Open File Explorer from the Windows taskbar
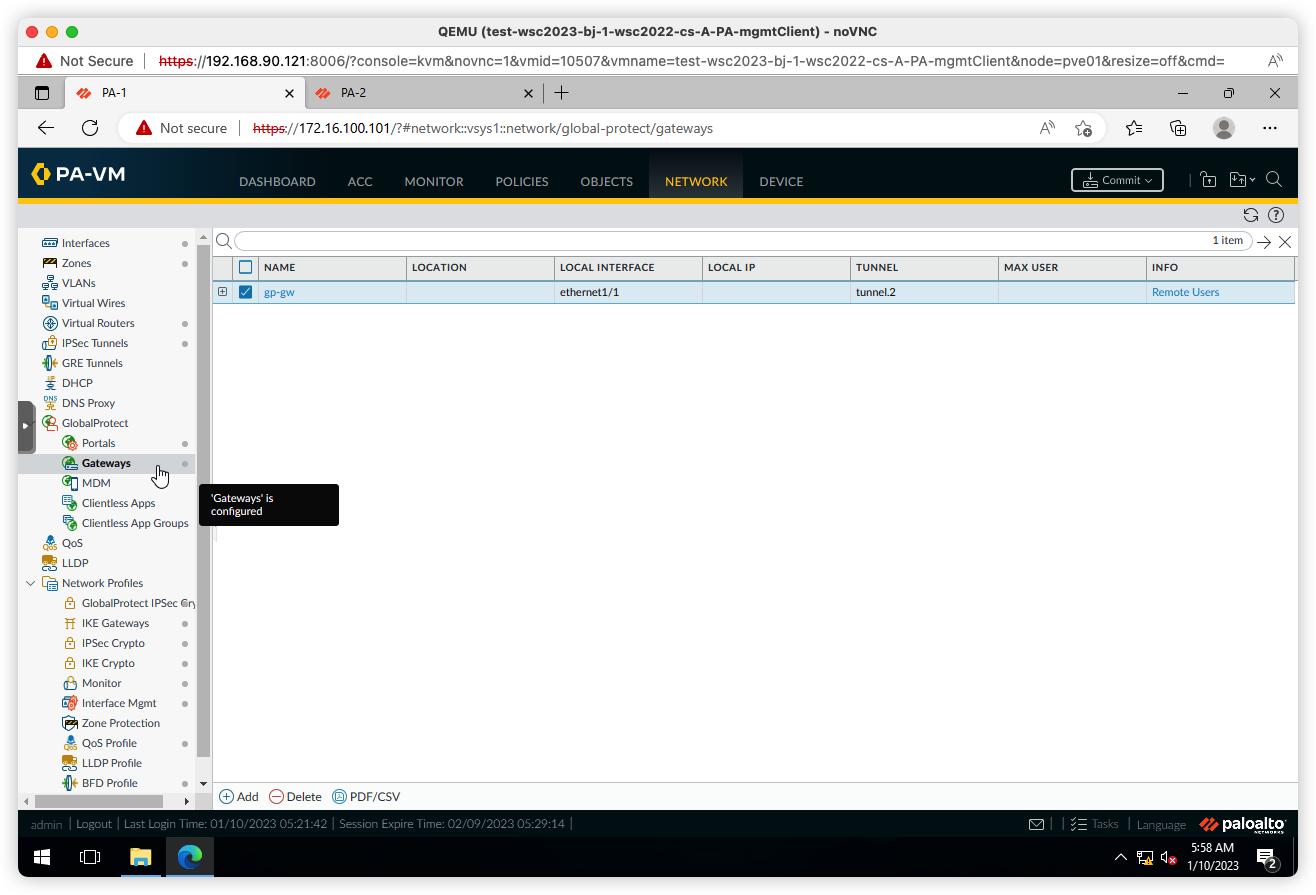Image resolution: width=1316 pixels, height=895 pixels. point(140,857)
